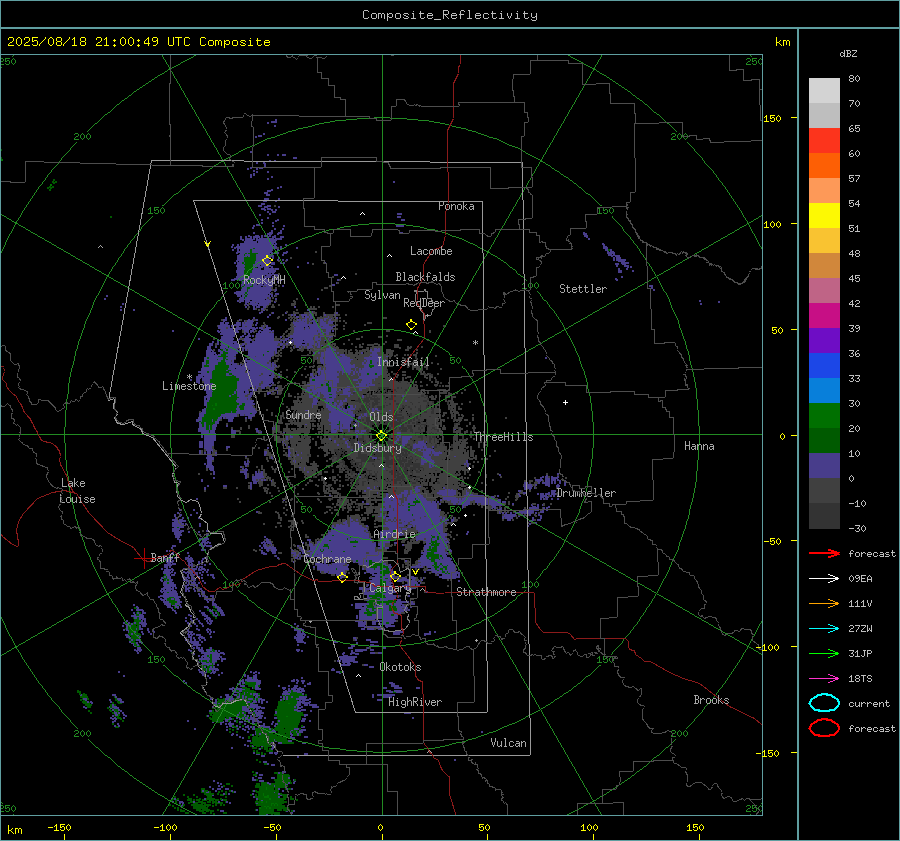The height and width of the screenshot is (841, 900).
Task: Click the Brooks city label
Action: (711, 700)
